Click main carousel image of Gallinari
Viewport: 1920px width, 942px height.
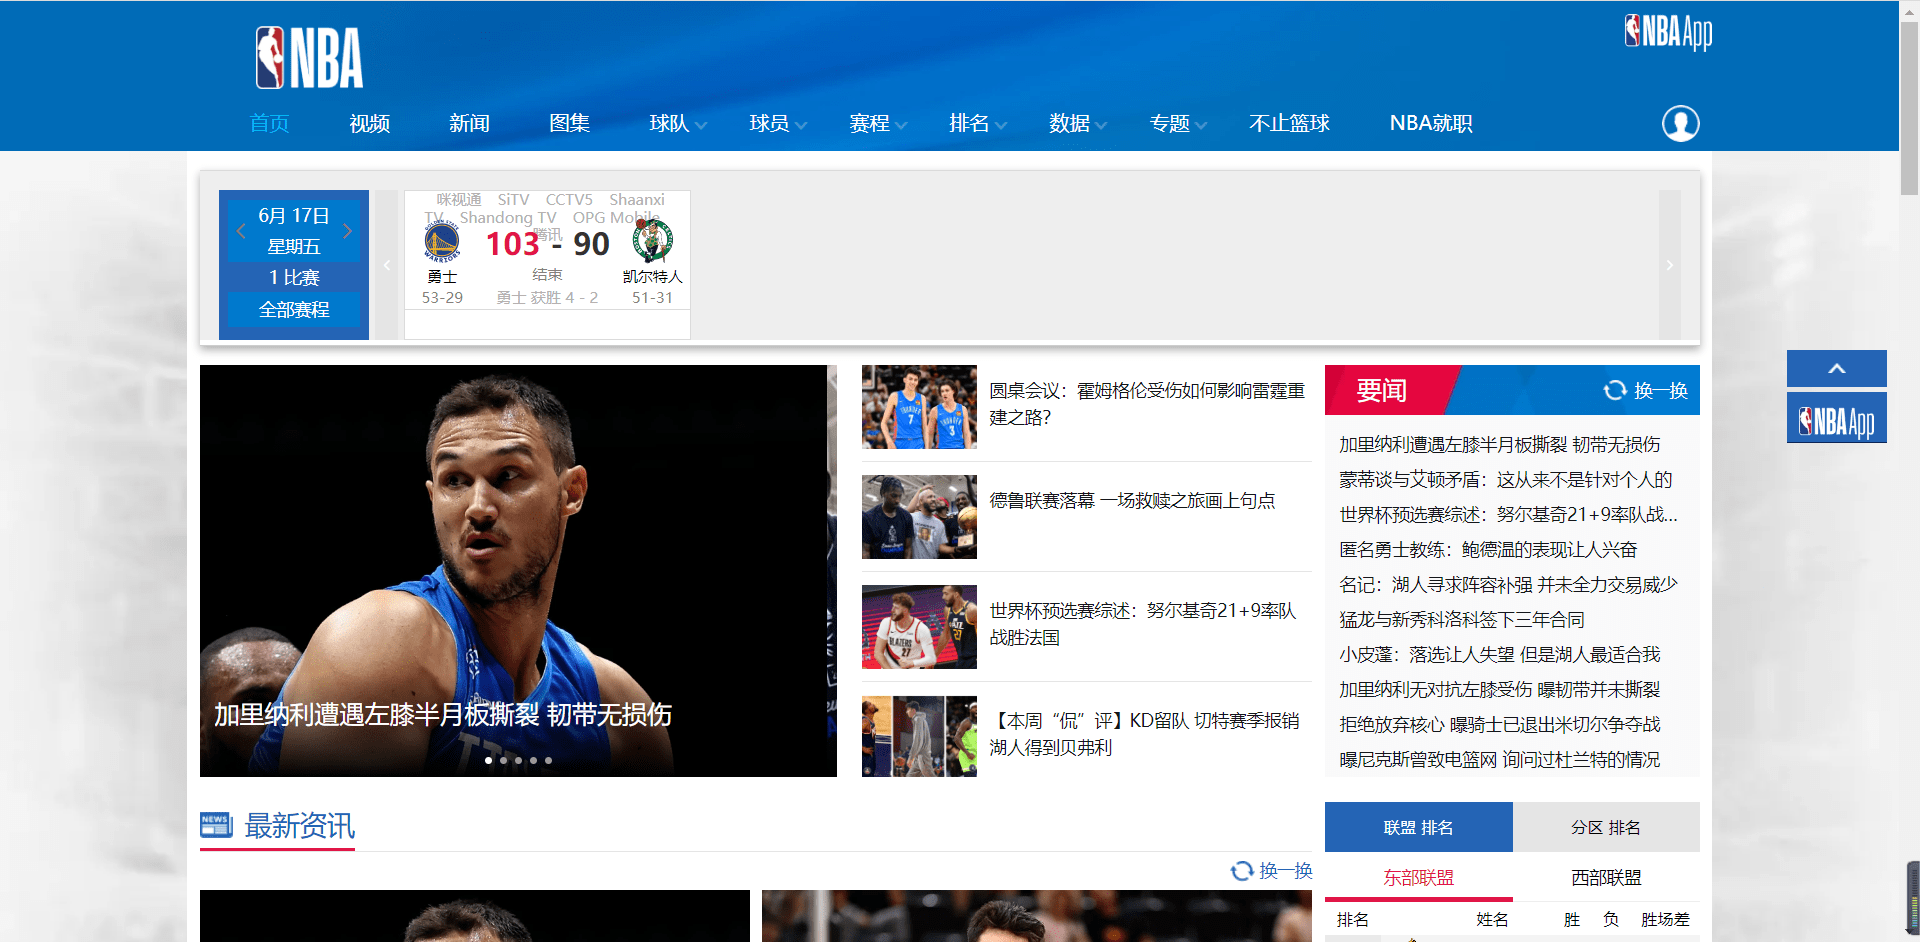tap(518, 571)
